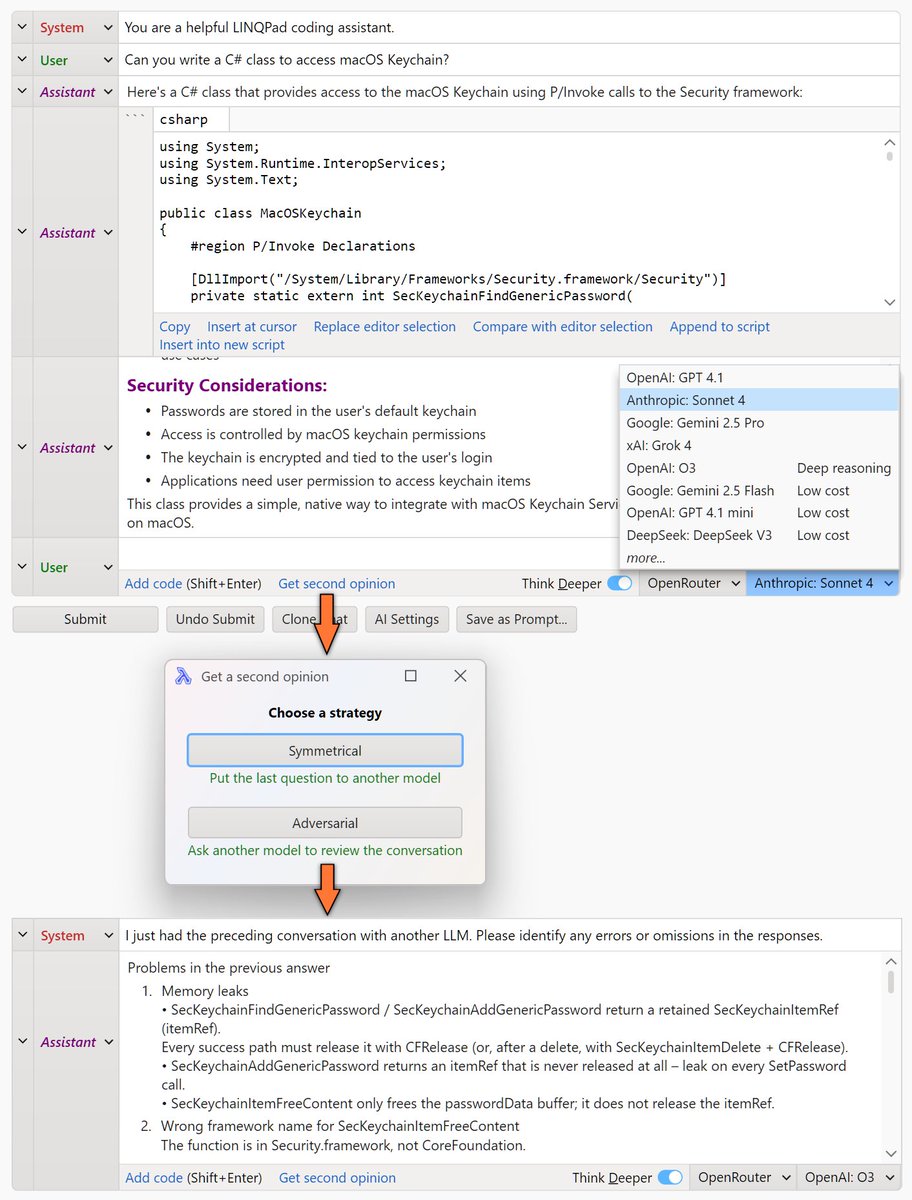Viewport: 912px width, 1200px height.
Task: Choose 'xAI: Grok 4' model
Action: 759,445
